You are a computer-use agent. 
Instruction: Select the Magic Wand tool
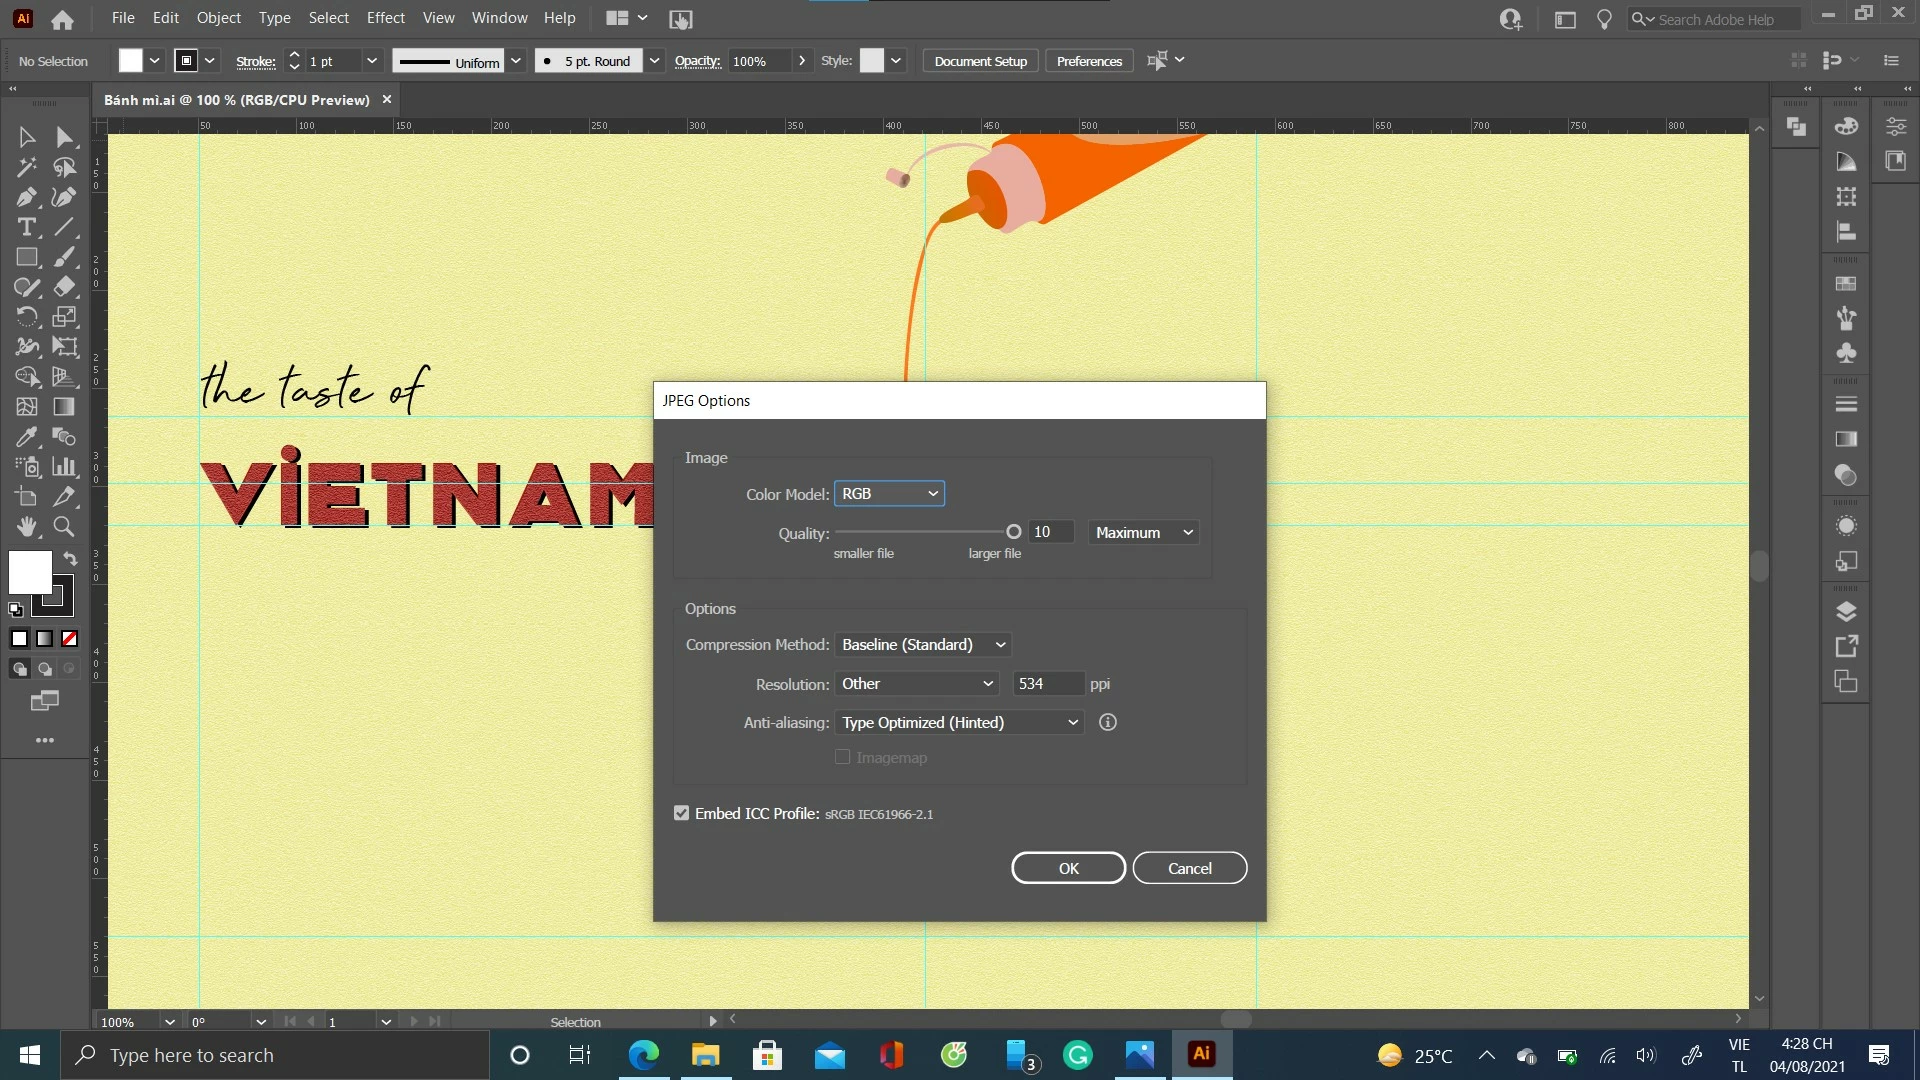[x=27, y=167]
